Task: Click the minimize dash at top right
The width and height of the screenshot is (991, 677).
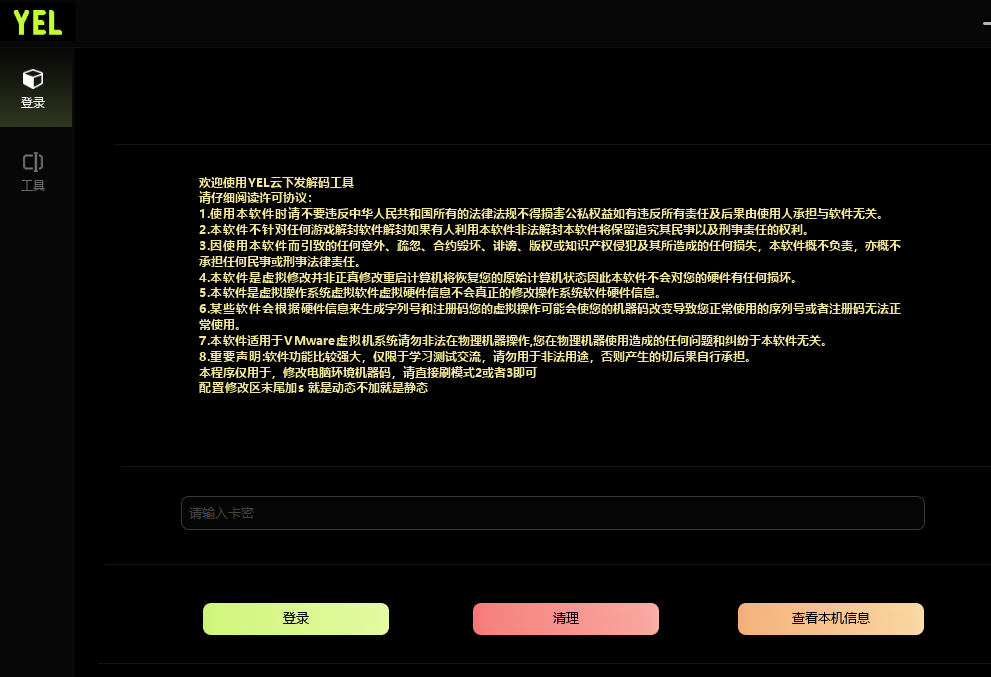Action: (x=985, y=22)
